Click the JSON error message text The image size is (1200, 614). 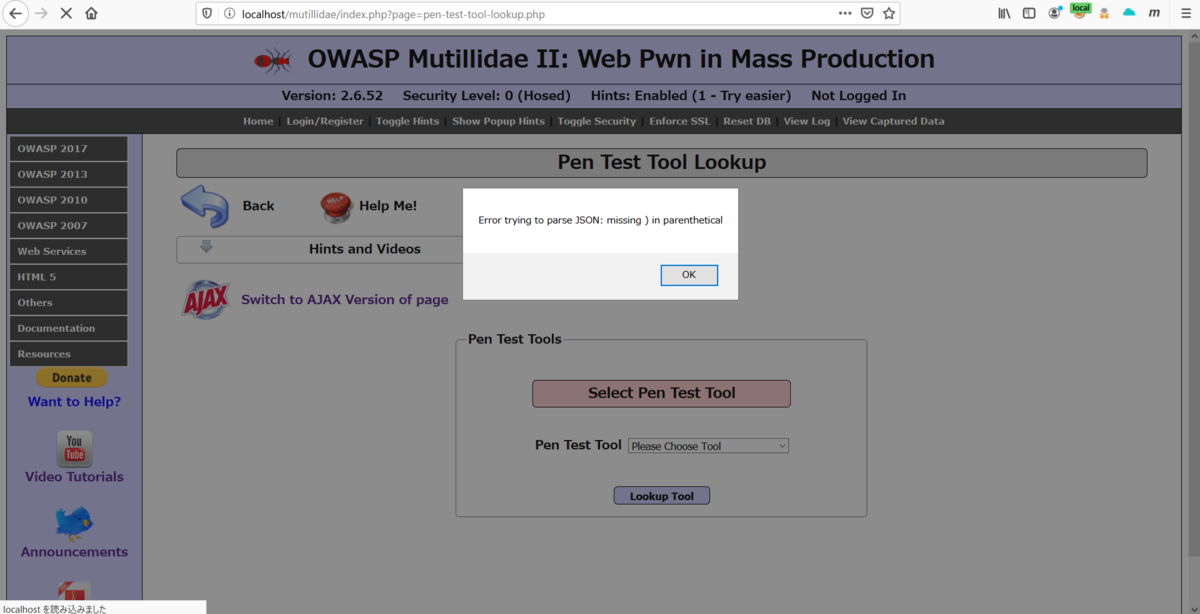point(600,220)
